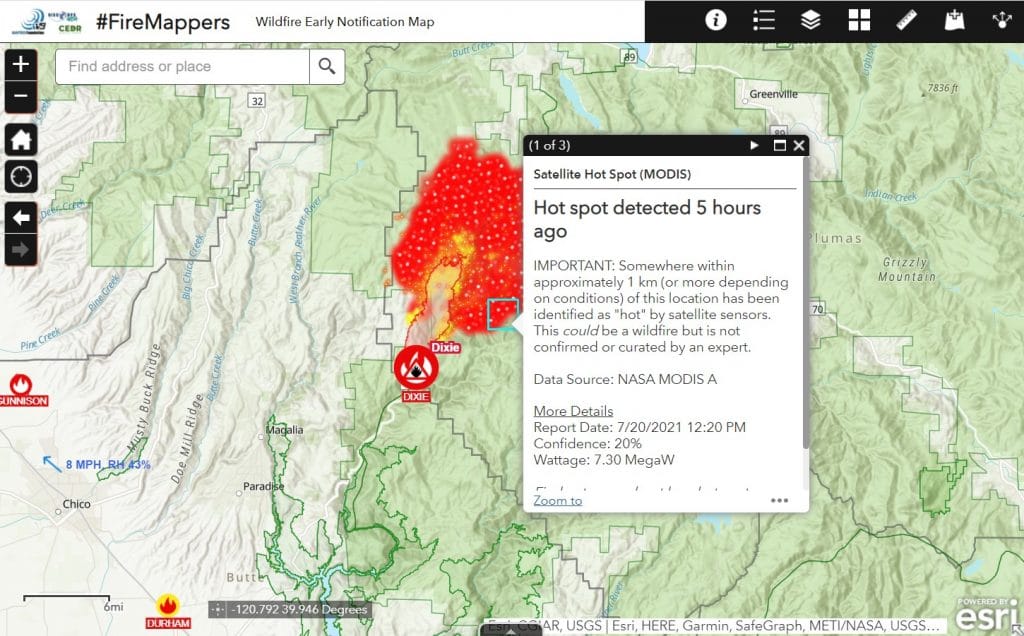The image size is (1024, 636).
Task: Show the map legend
Action: coord(762,20)
